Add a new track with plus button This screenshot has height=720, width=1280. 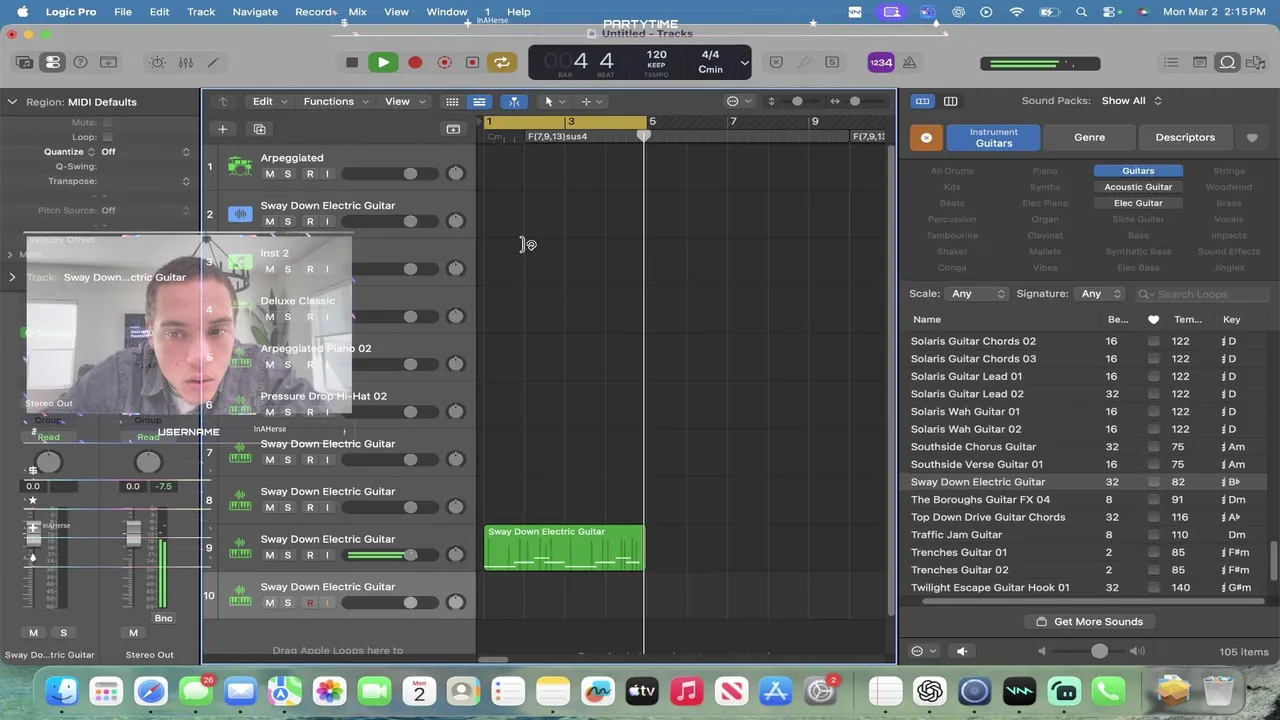[x=223, y=129]
